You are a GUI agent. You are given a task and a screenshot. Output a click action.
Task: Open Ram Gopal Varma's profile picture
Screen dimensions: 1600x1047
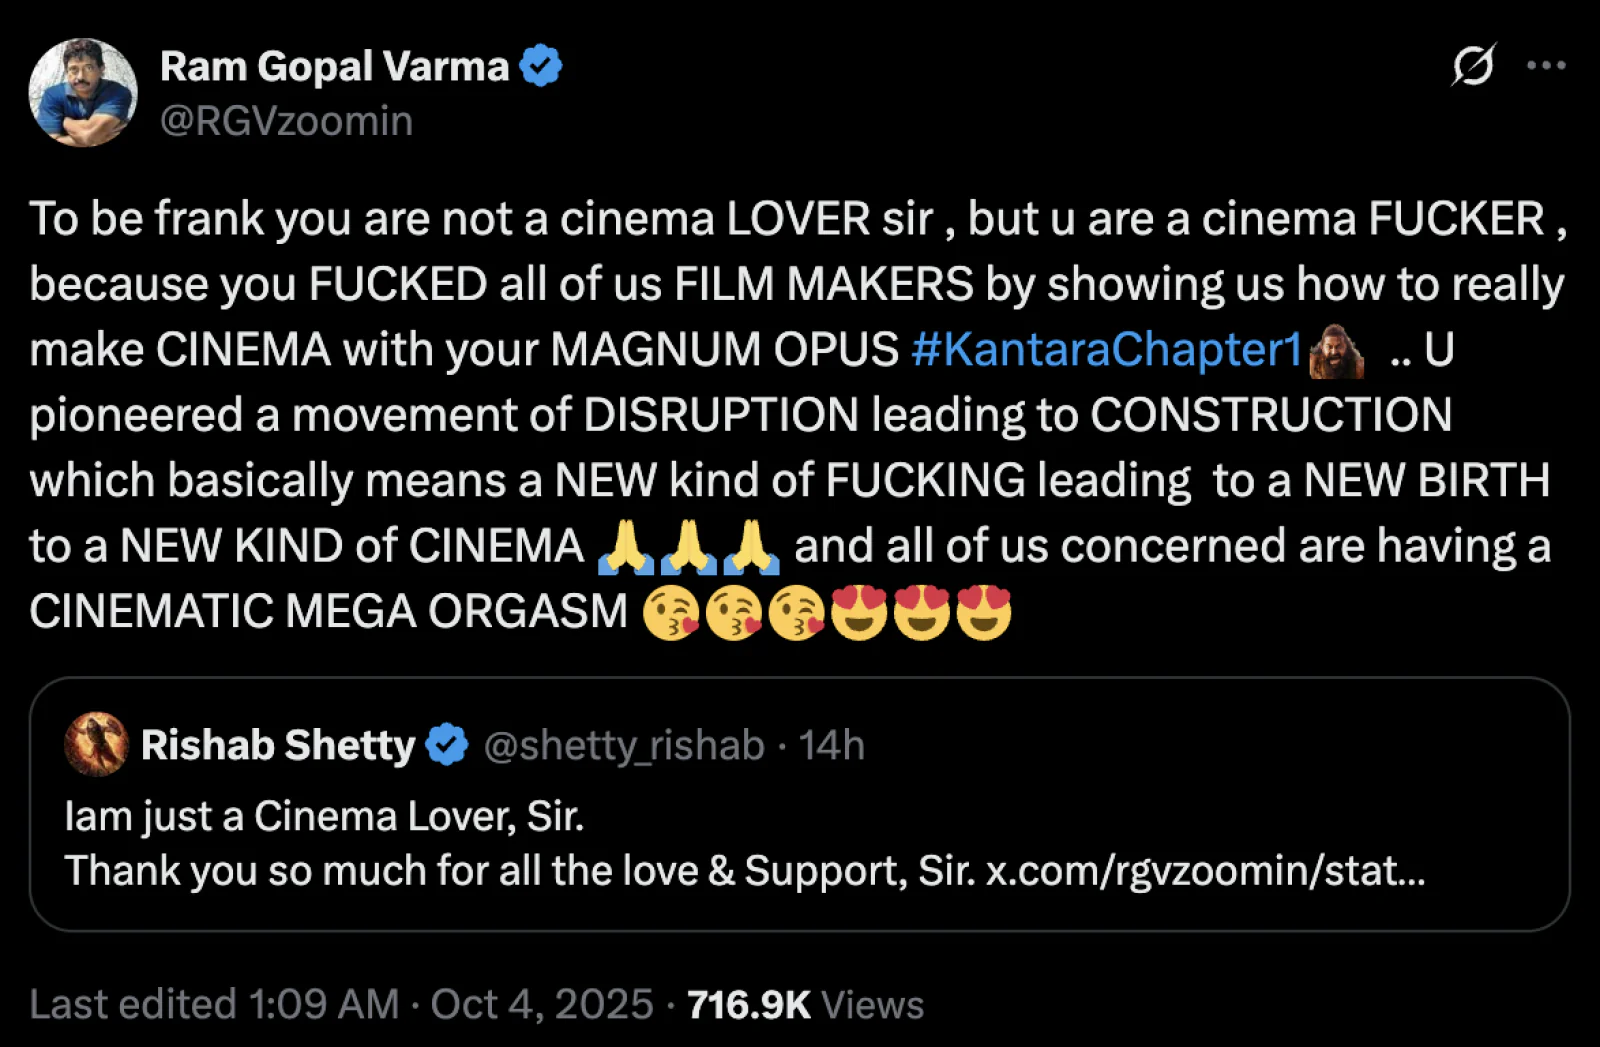83,93
